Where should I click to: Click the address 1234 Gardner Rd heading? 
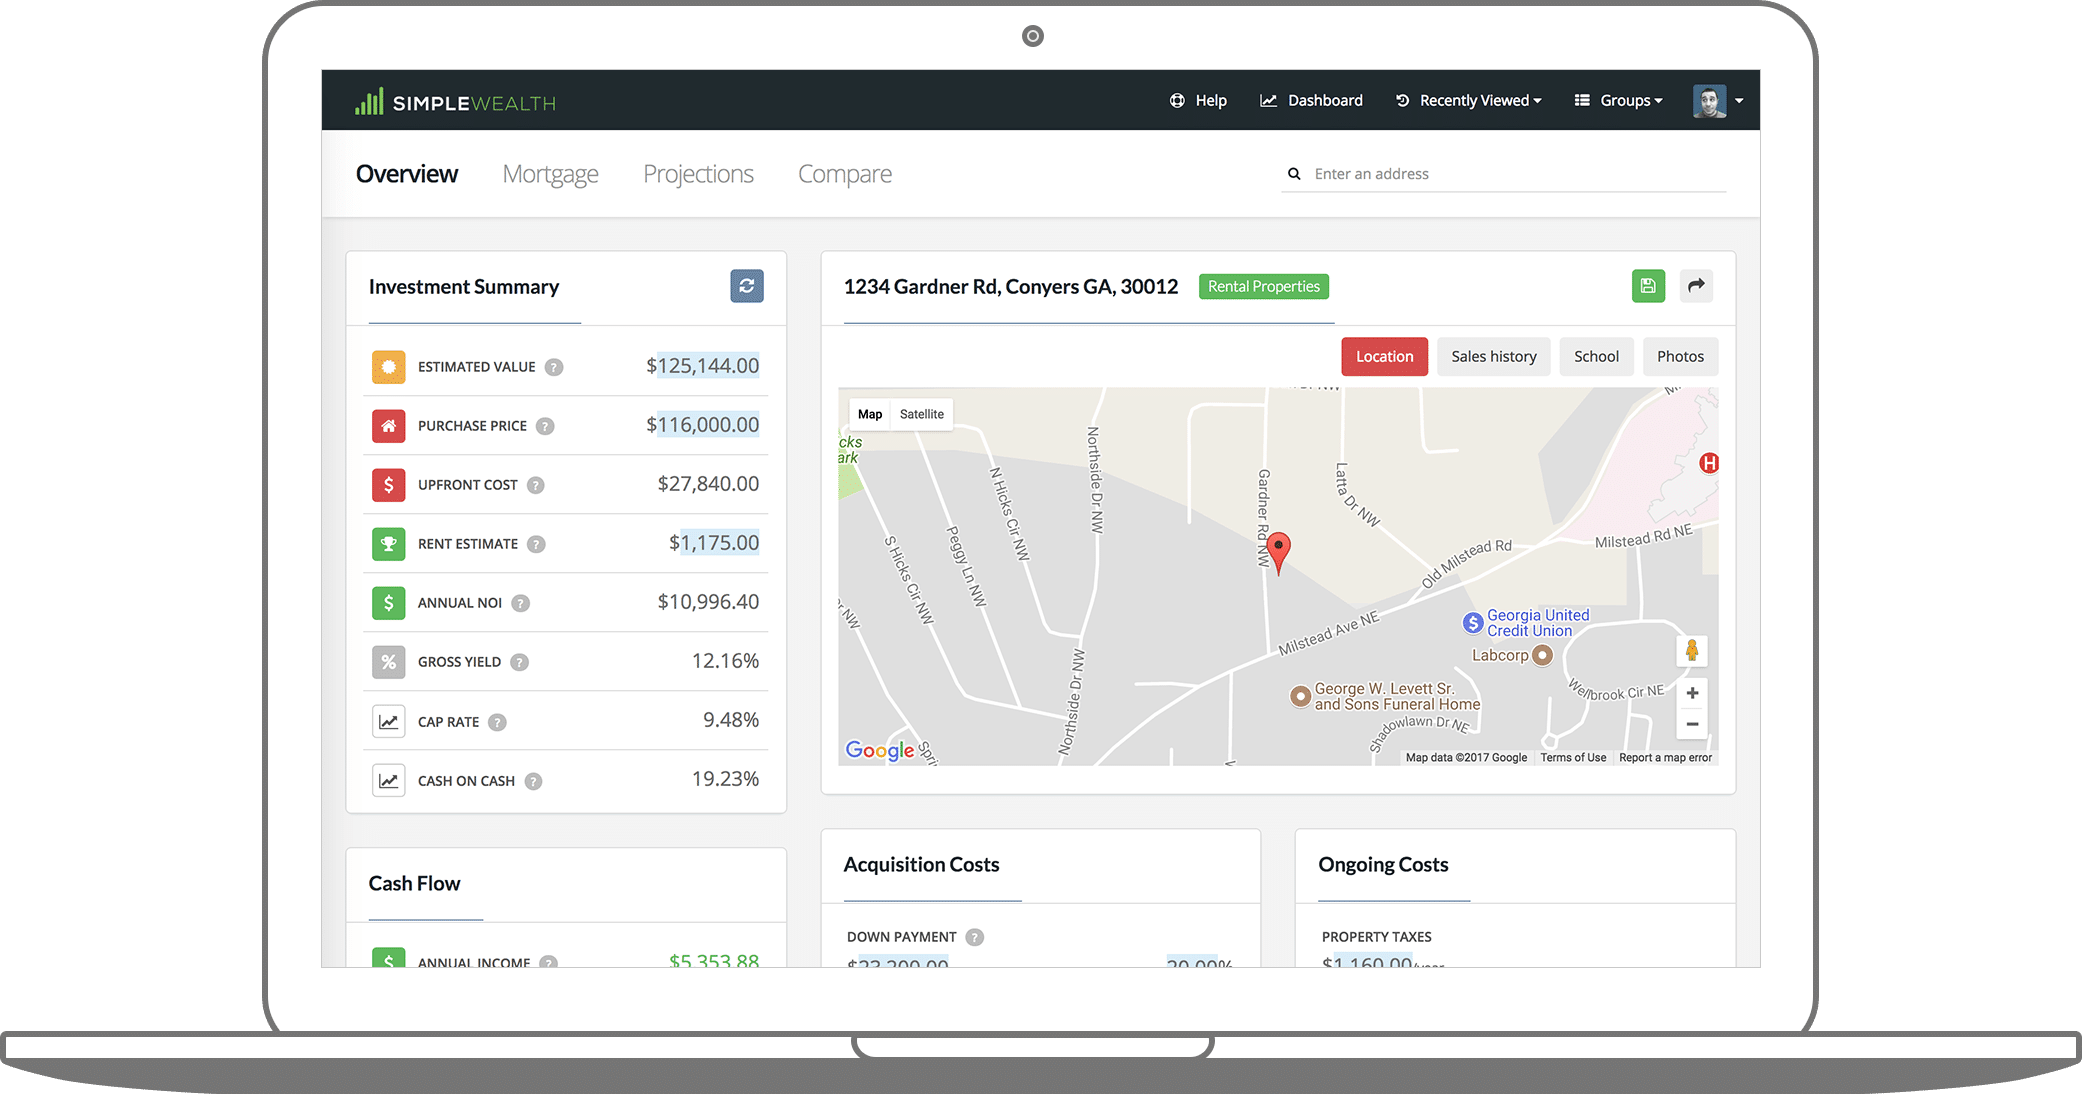(1011, 287)
